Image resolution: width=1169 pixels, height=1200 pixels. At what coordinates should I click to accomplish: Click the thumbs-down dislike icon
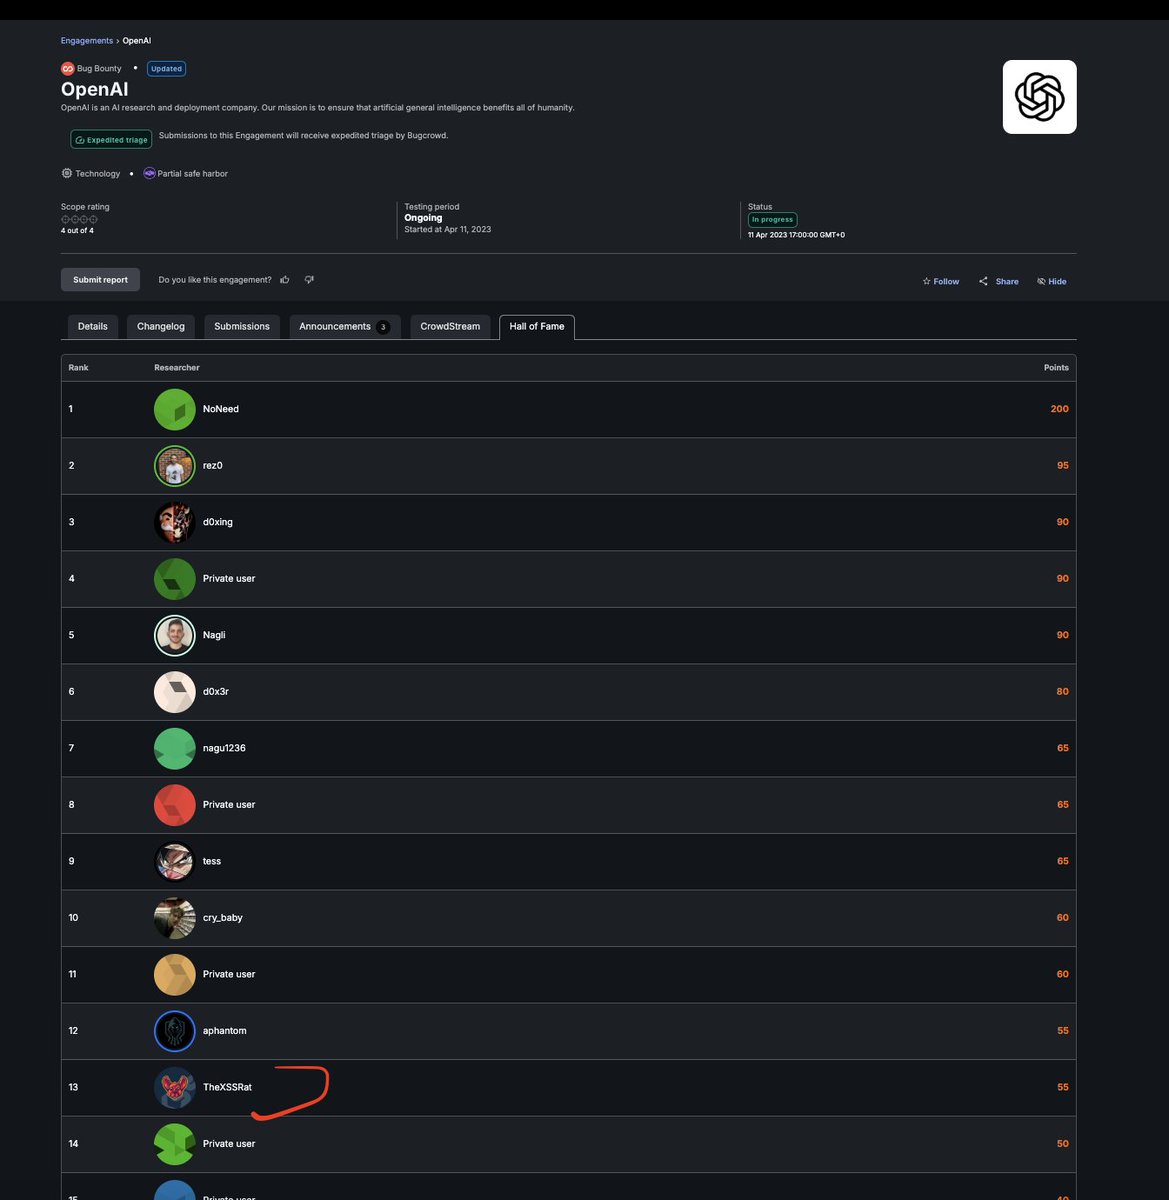[309, 280]
